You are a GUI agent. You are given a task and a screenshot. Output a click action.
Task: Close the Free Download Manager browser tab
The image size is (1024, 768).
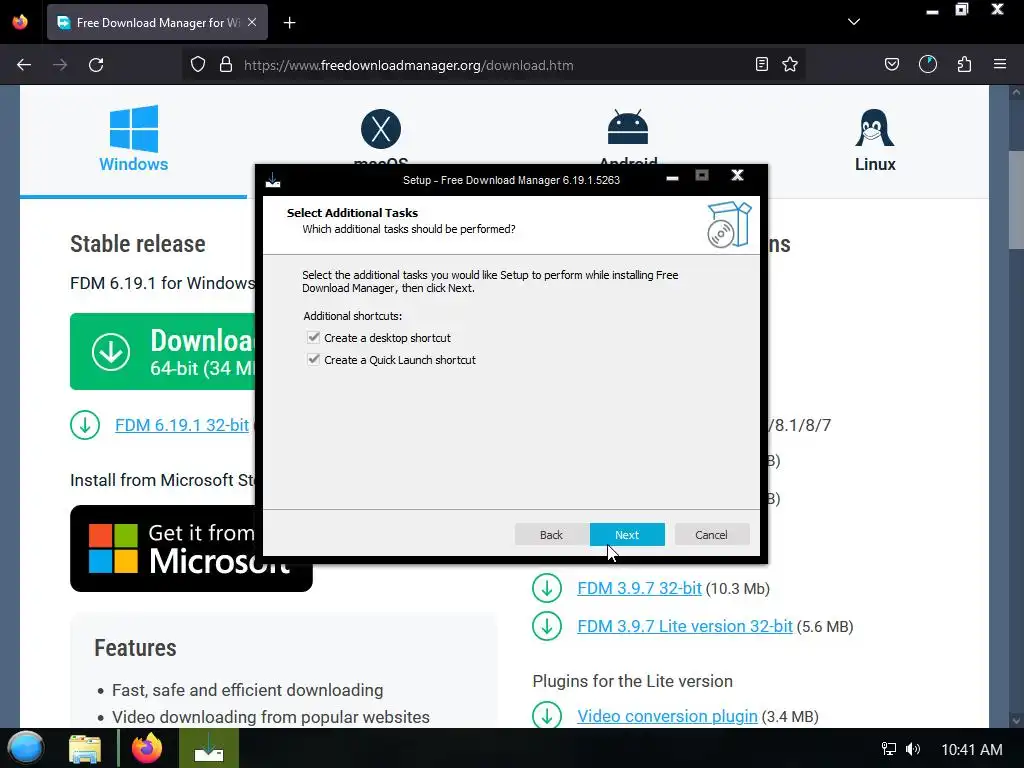tap(252, 22)
